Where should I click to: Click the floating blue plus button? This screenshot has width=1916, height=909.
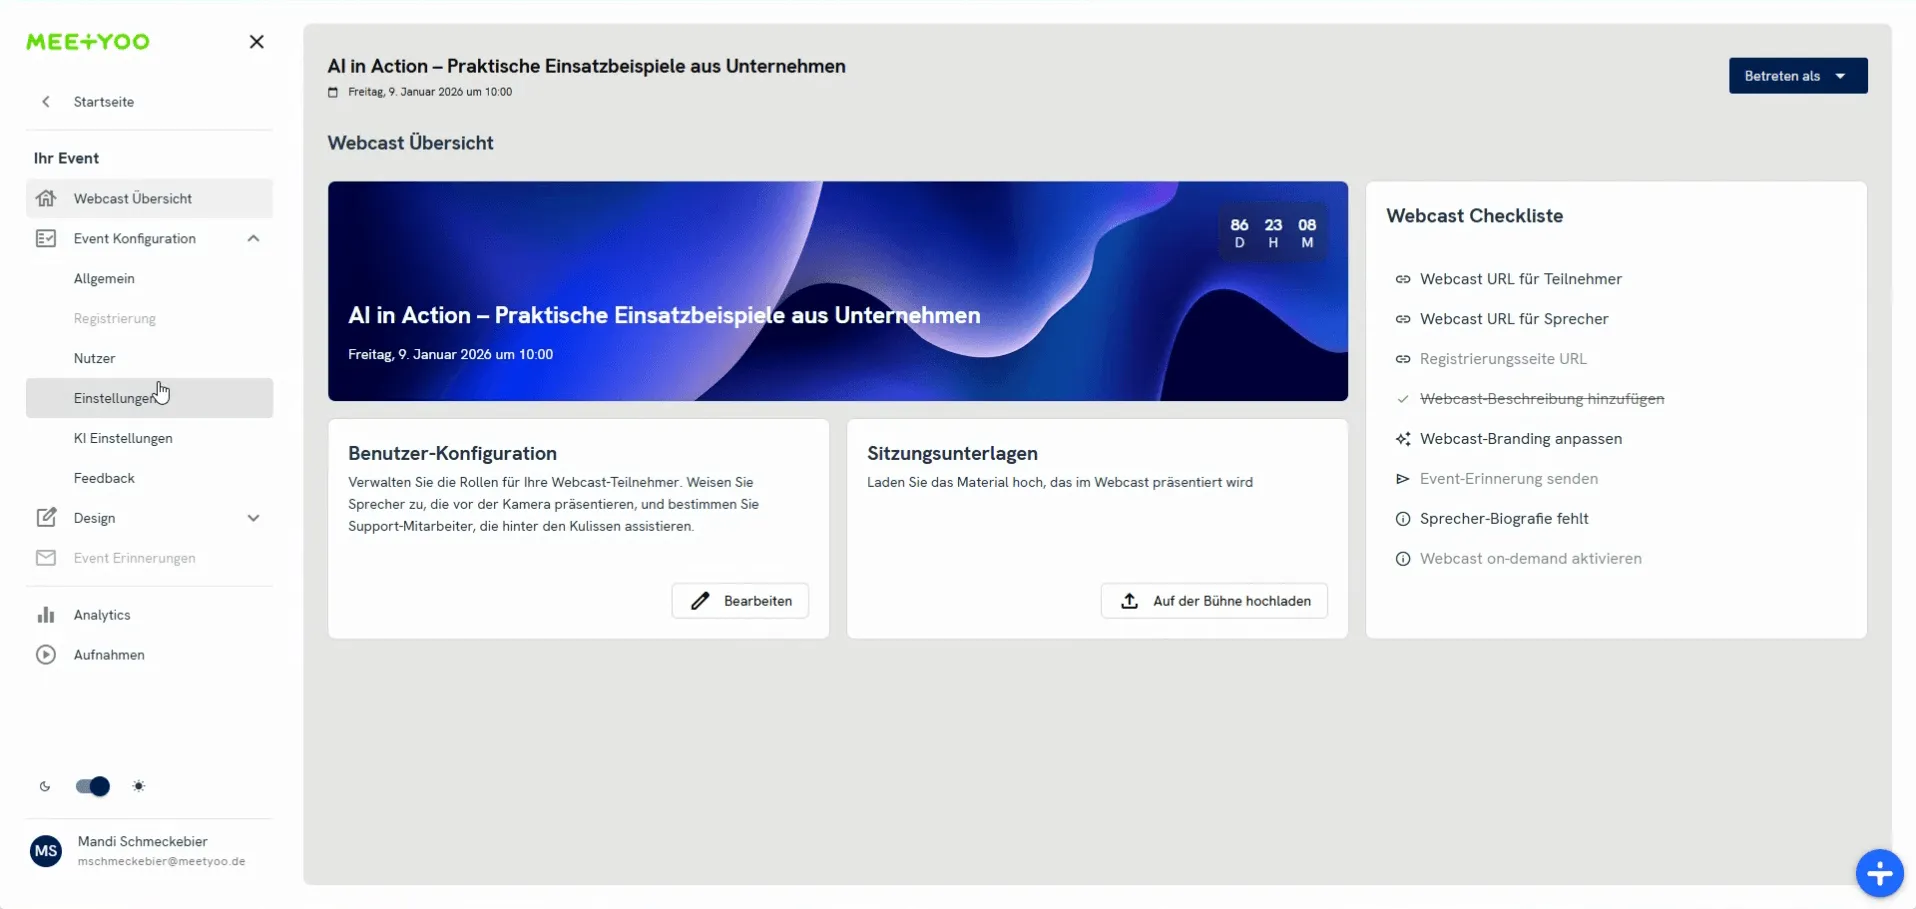[1879, 873]
